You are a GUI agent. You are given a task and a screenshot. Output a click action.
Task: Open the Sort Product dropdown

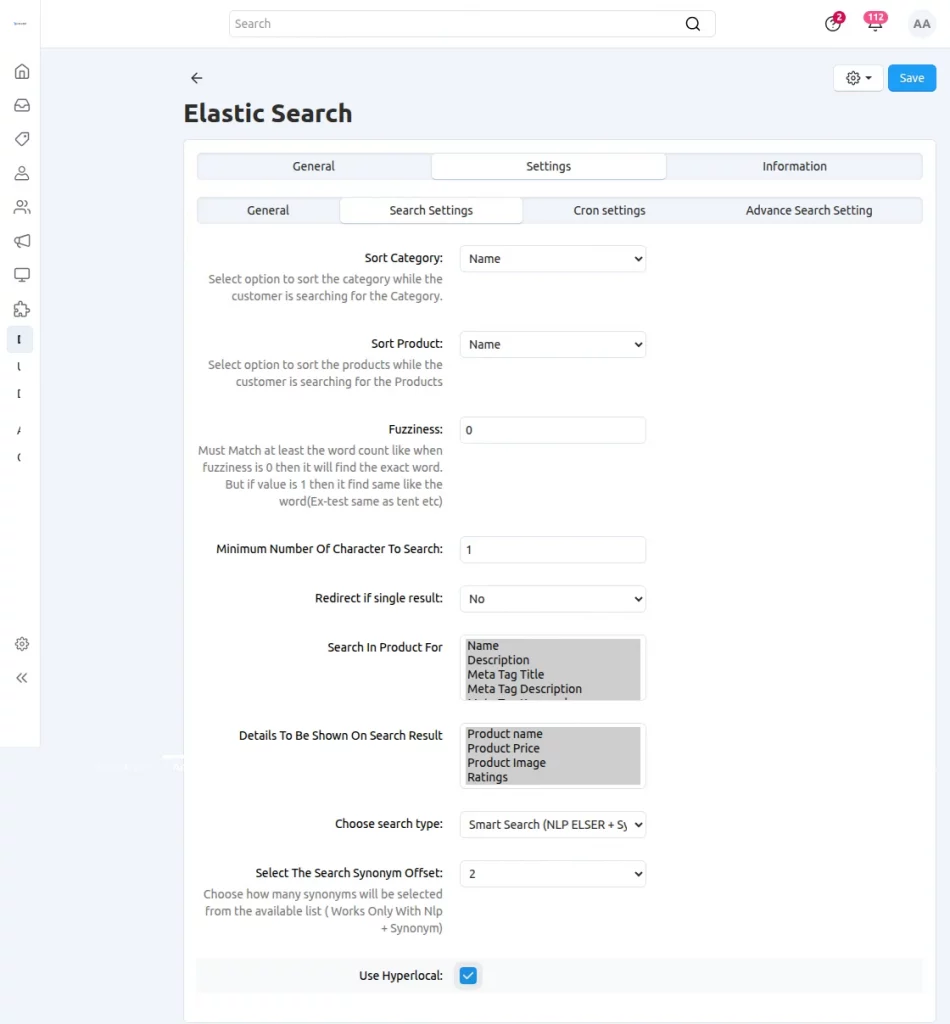[552, 344]
